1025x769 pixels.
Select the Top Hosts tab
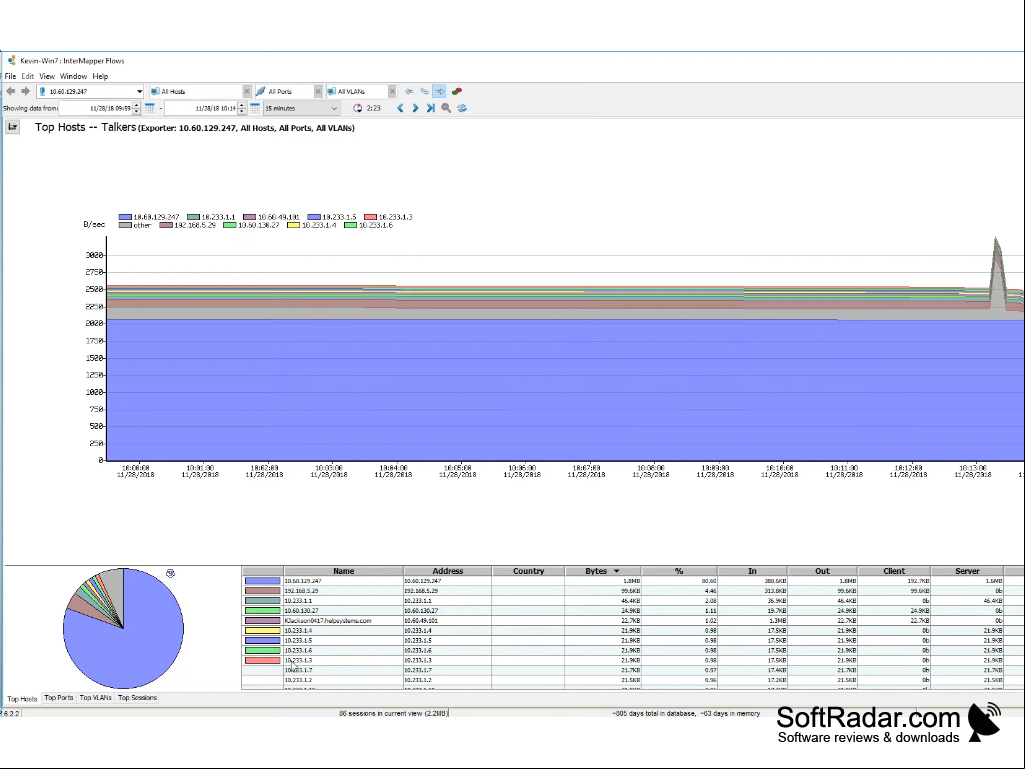click(22, 698)
